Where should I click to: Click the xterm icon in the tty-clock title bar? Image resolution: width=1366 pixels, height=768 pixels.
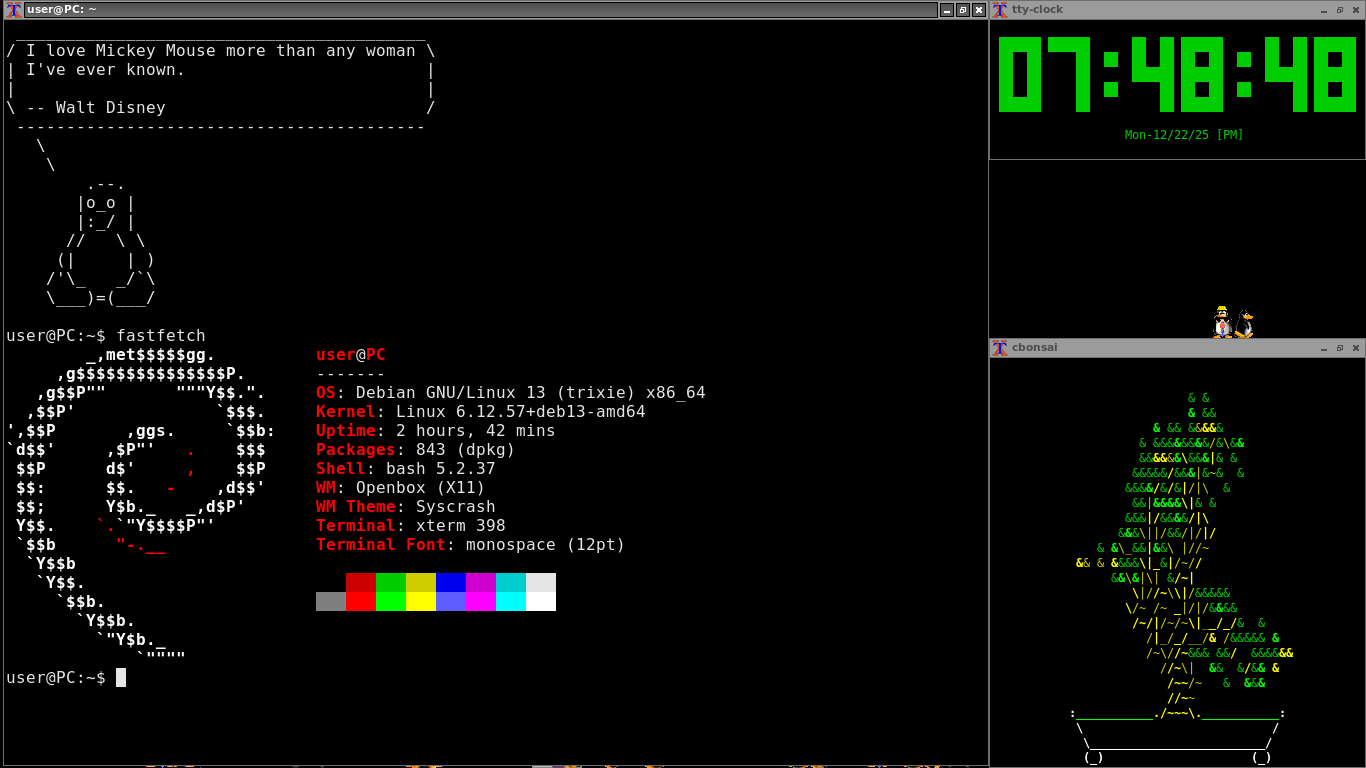point(999,10)
